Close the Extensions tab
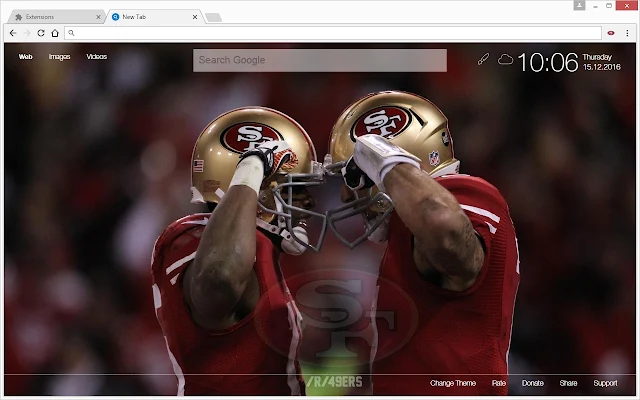The width and height of the screenshot is (640, 400). point(98,17)
